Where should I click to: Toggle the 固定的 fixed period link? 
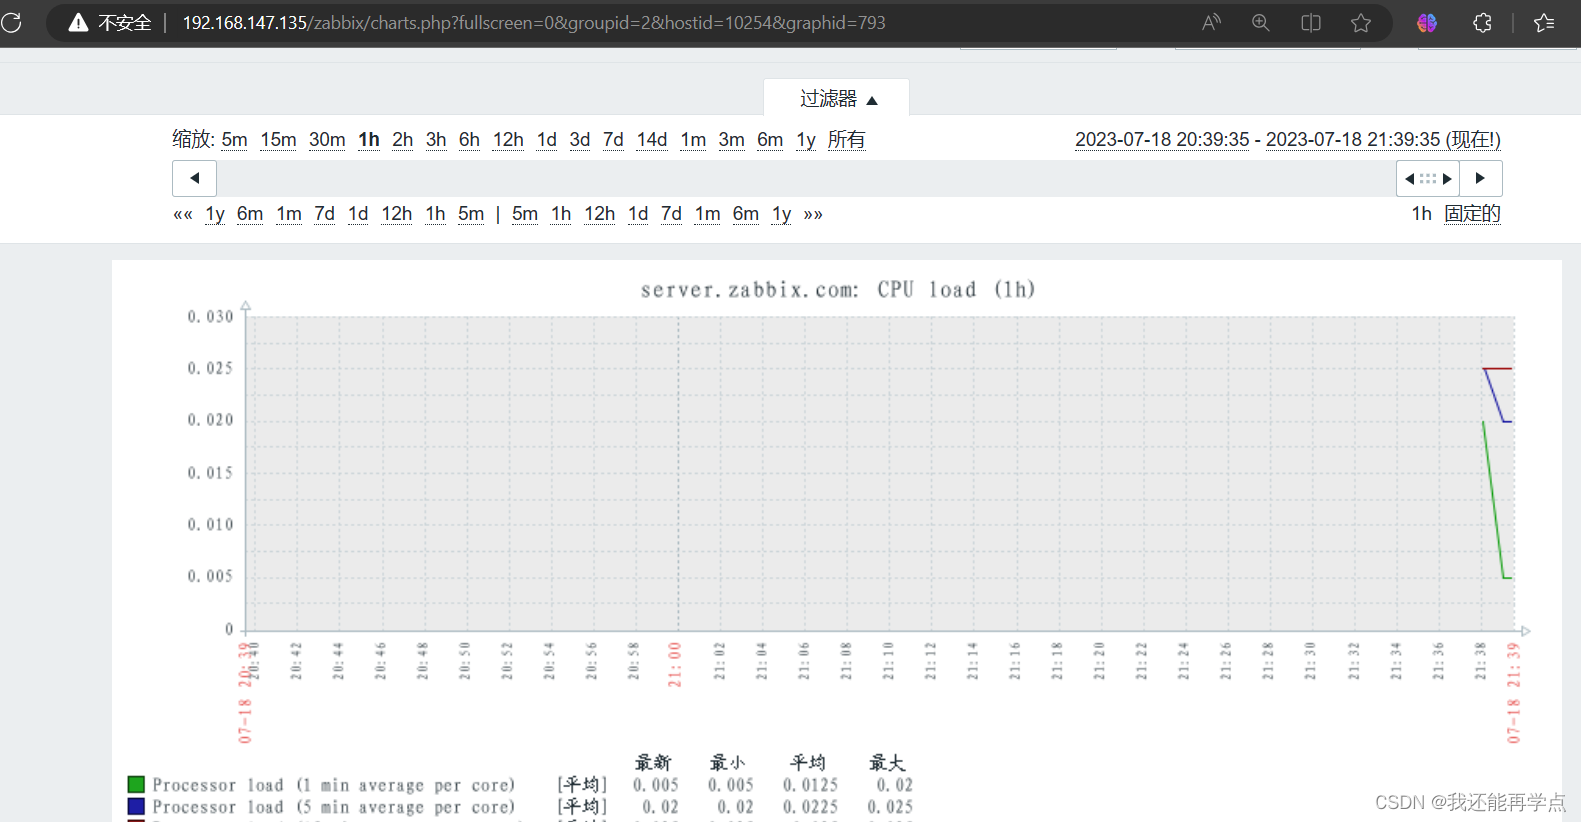1472,214
